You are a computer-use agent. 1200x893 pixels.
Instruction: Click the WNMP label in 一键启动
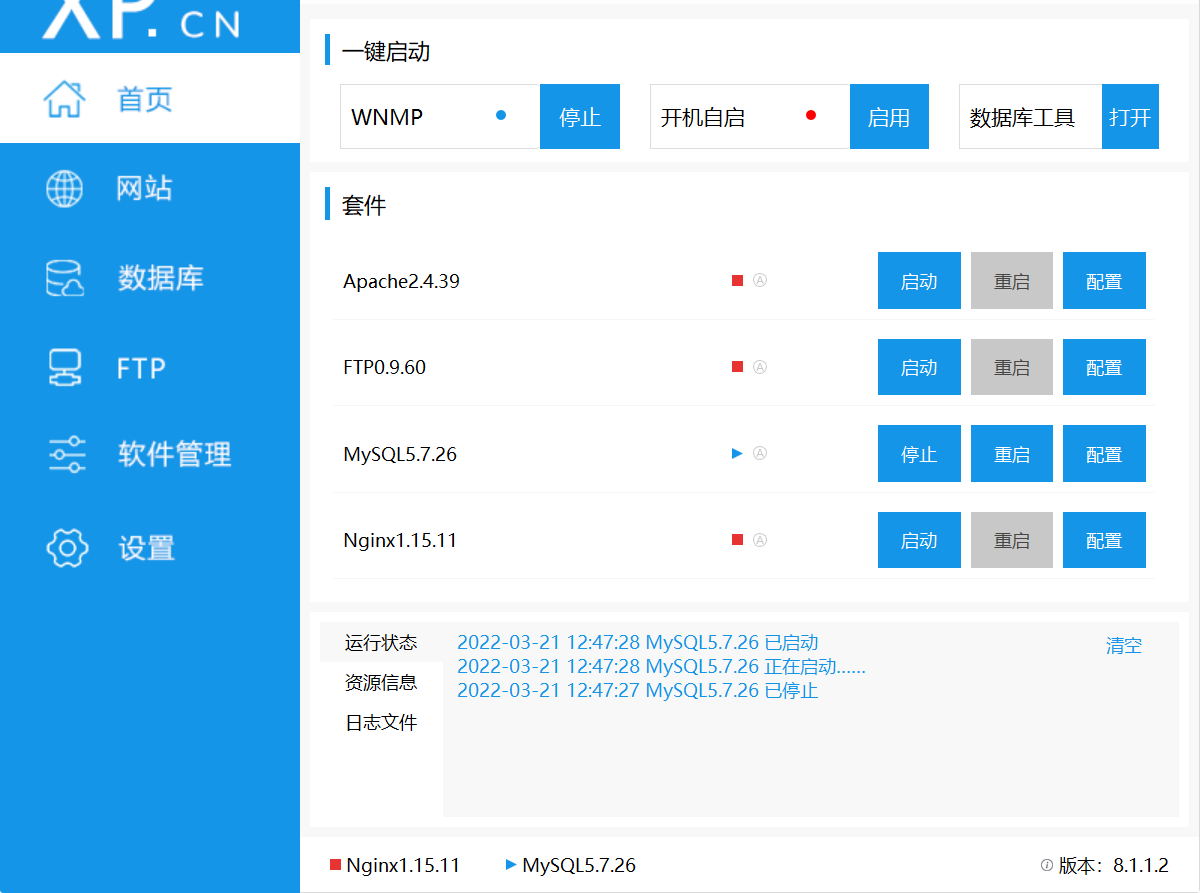click(x=387, y=117)
